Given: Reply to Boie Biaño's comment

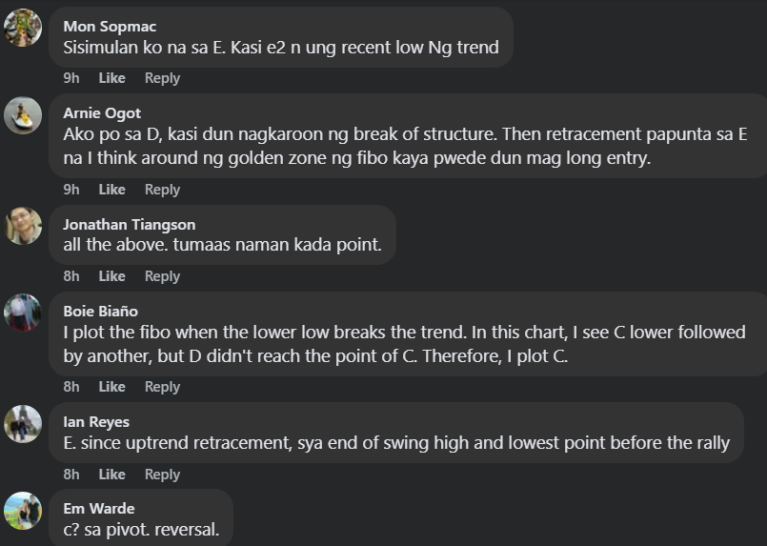Looking at the screenshot, I should [162, 387].
